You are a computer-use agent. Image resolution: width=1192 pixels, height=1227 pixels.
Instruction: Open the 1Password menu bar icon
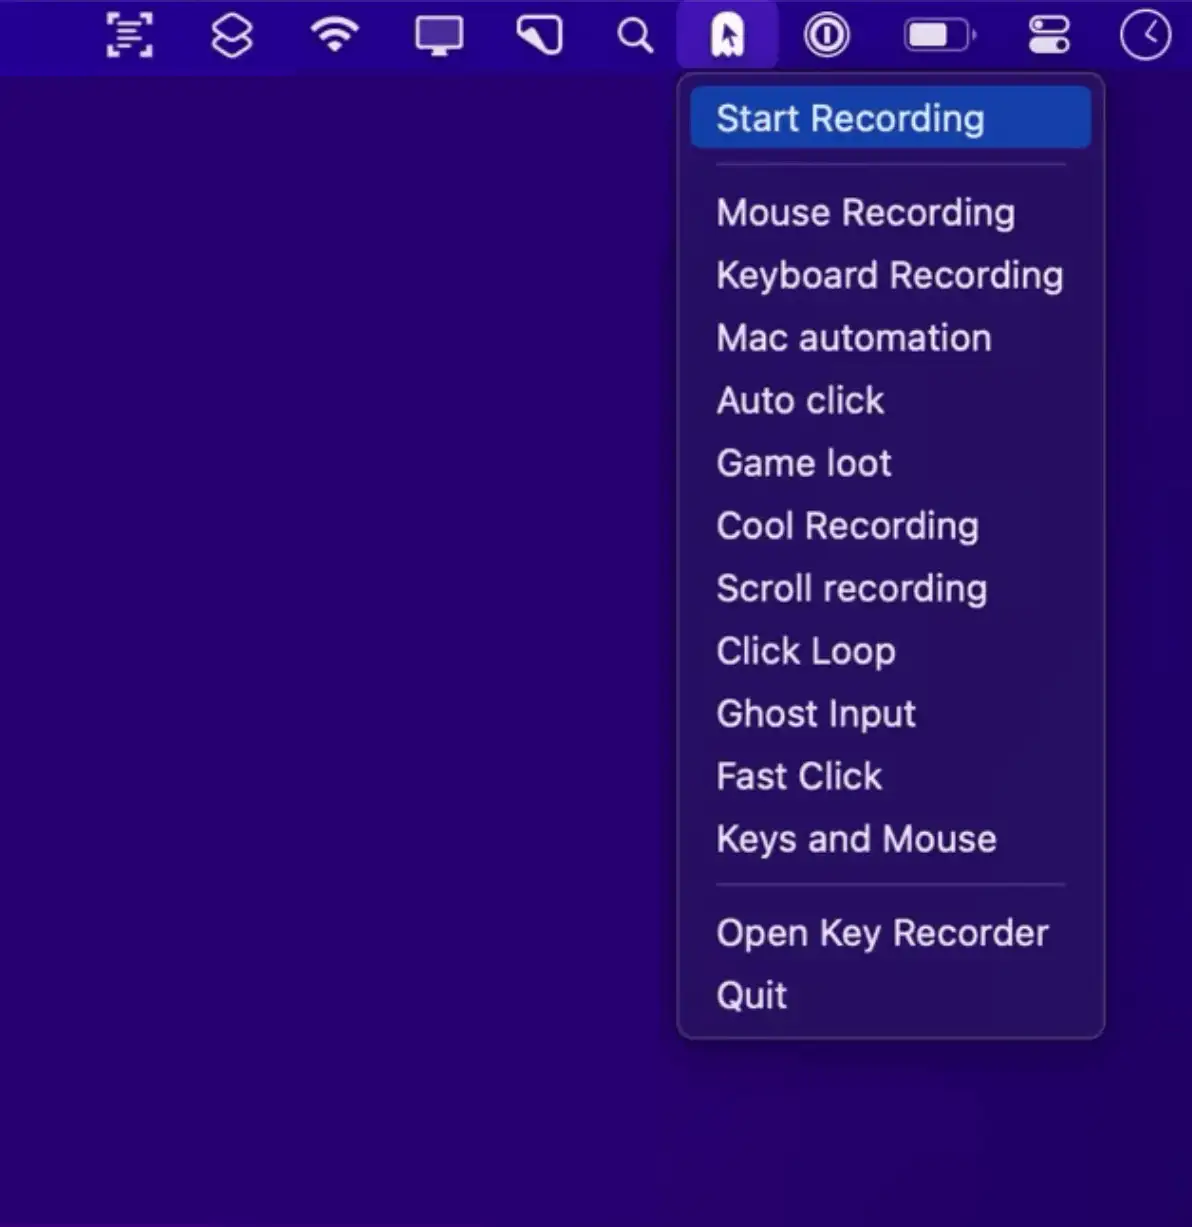(827, 36)
